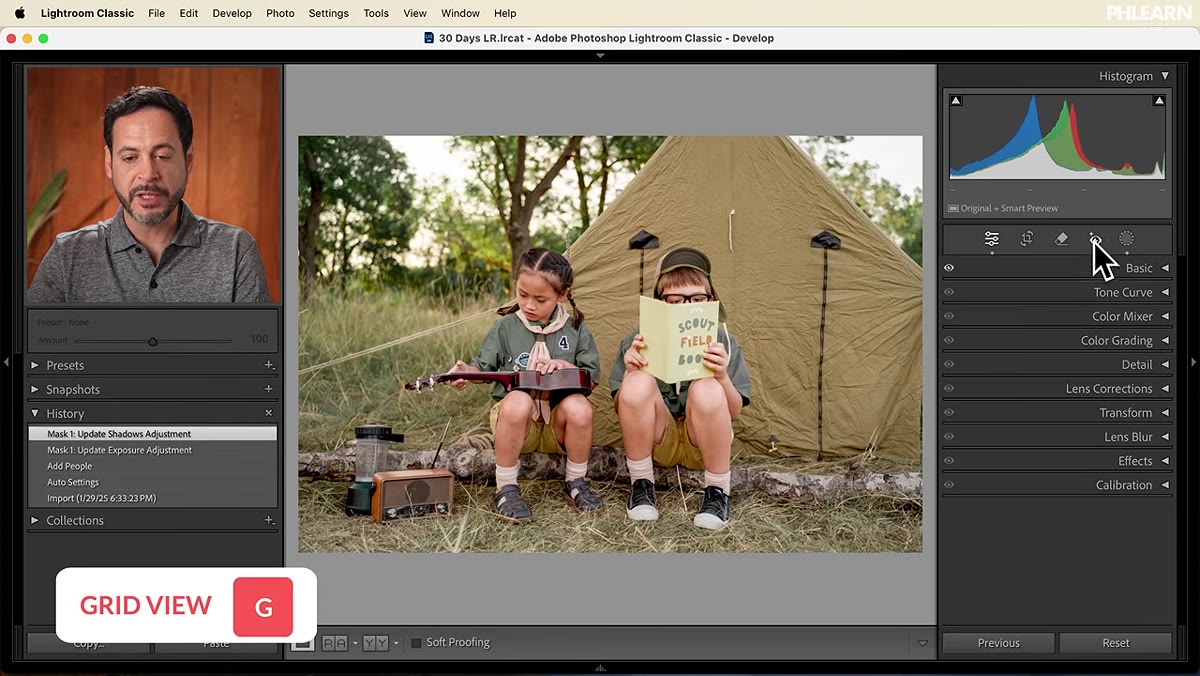Viewport: 1200px width, 676px height.
Task: Move the preset Amount slider handle
Action: (153, 341)
